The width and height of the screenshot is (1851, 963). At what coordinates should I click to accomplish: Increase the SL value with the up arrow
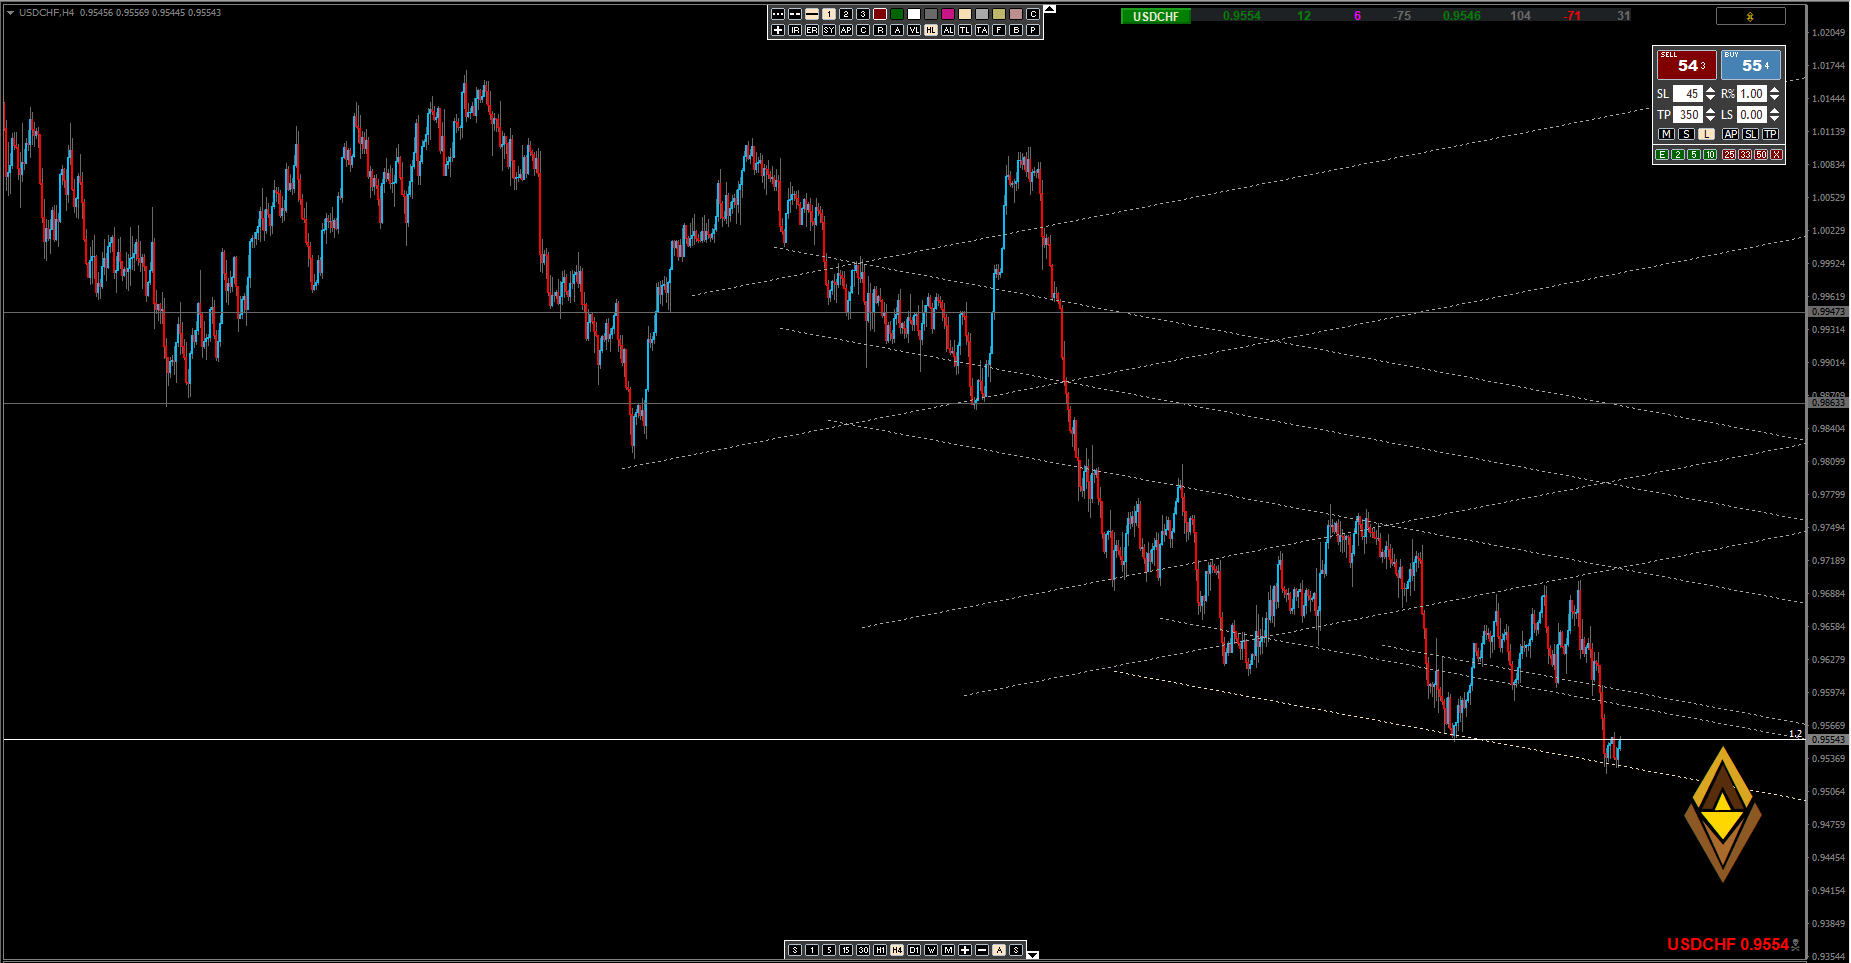pyautogui.click(x=1711, y=90)
